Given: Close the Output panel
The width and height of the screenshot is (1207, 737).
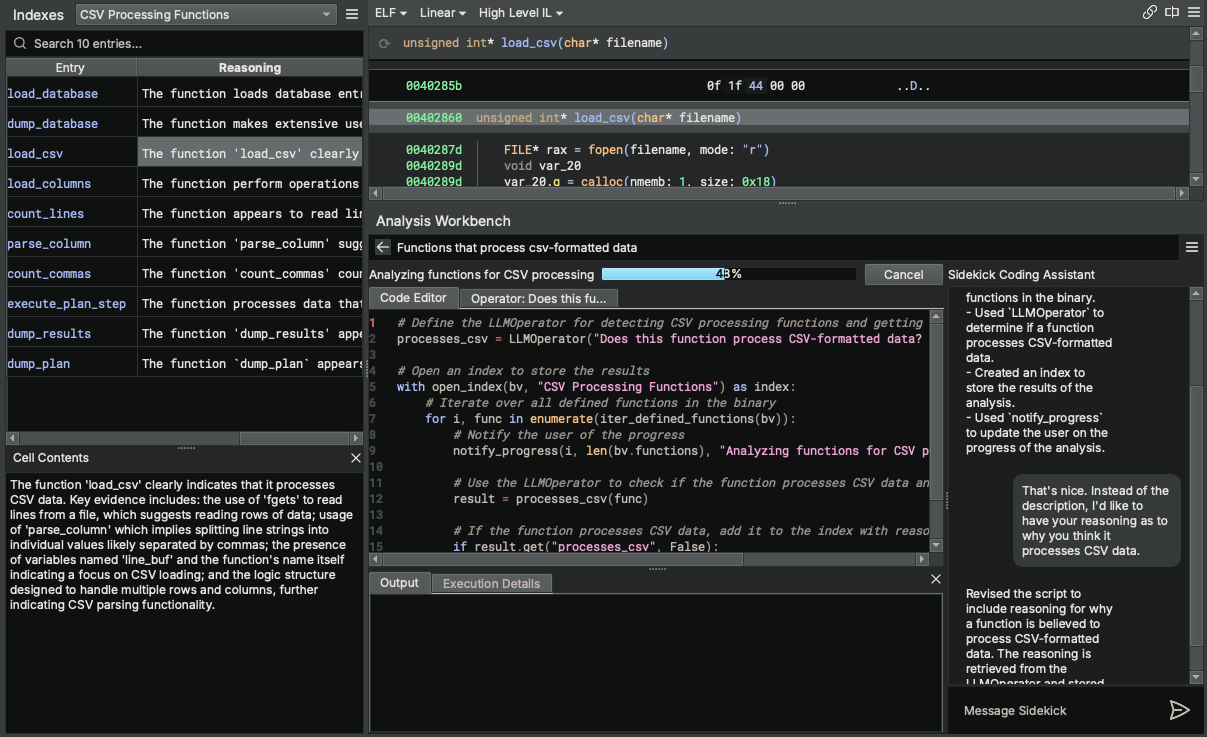Looking at the screenshot, I should coord(936,579).
